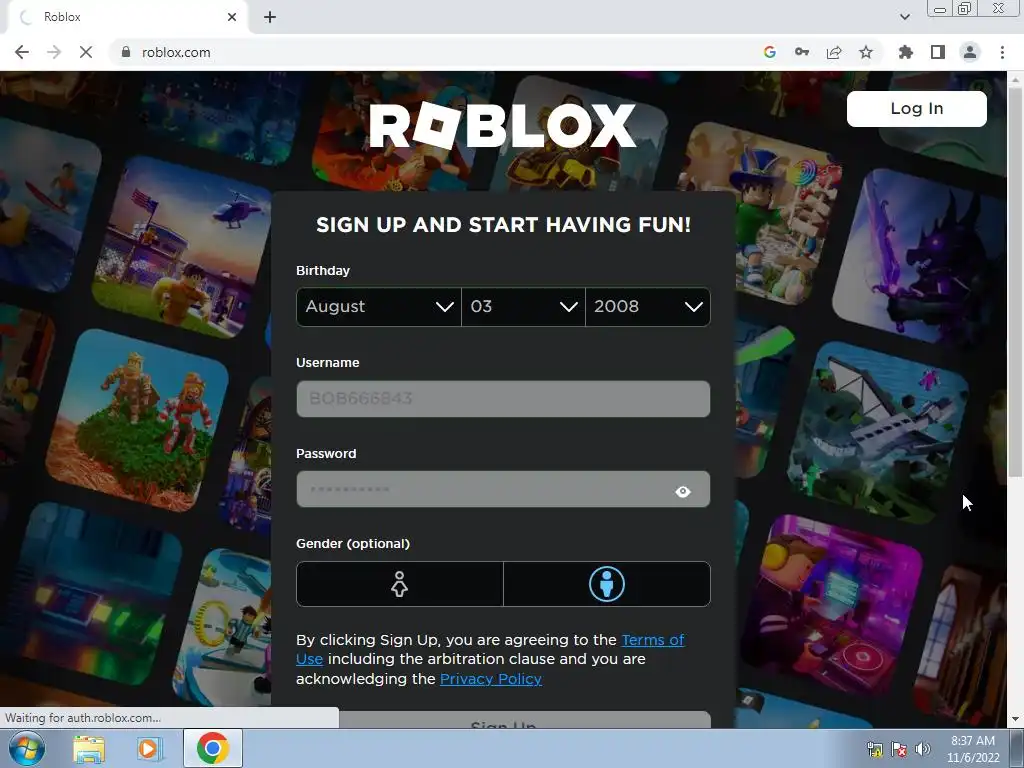Open the tab search chevron
This screenshot has height=768, width=1024.
(x=904, y=17)
